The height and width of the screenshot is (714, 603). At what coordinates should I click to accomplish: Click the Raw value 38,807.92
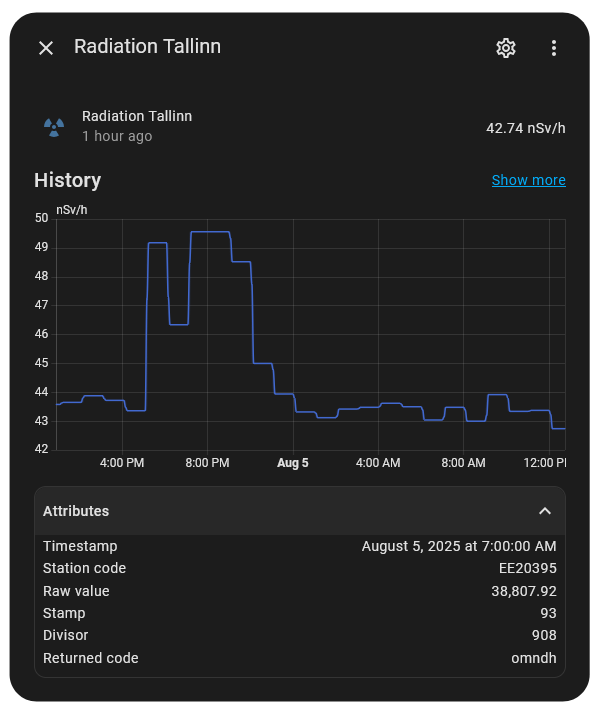pyautogui.click(x=524, y=591)
